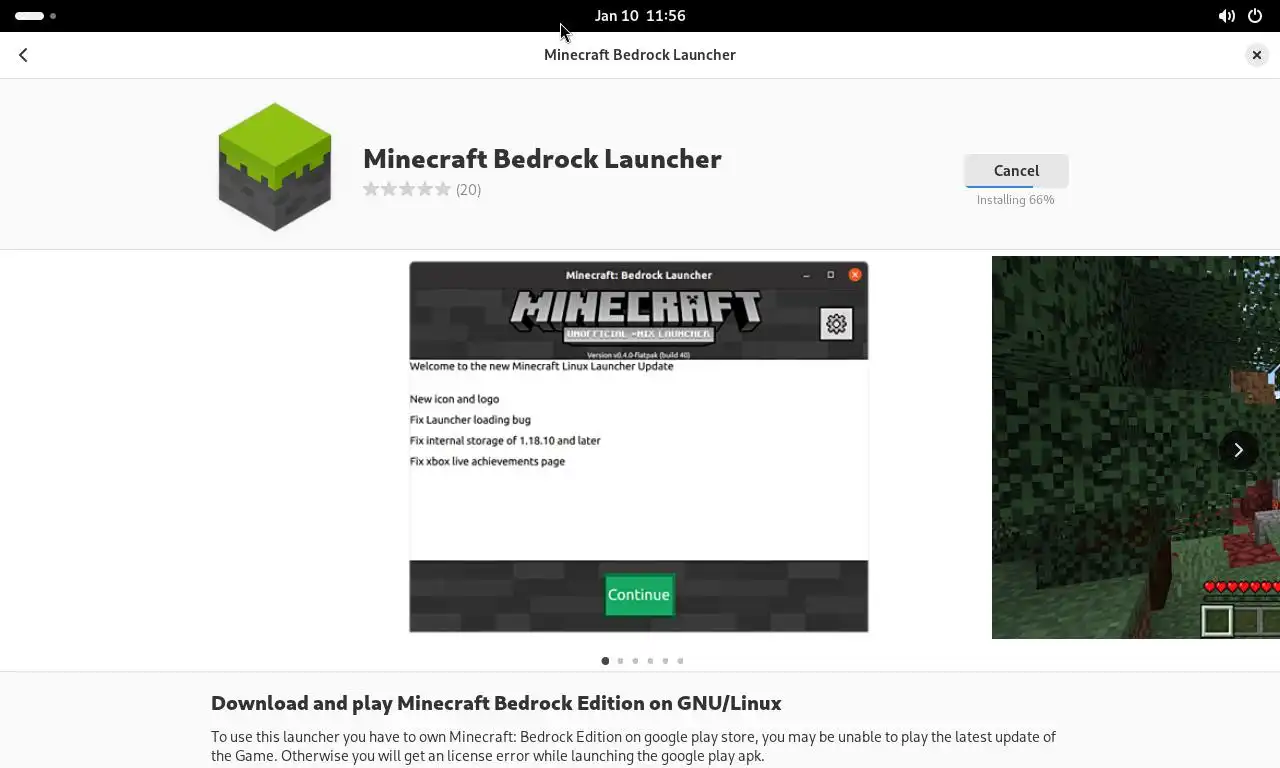Cancel the ongoing installation
This screenshot has height=768, width=1280.
1016,171
